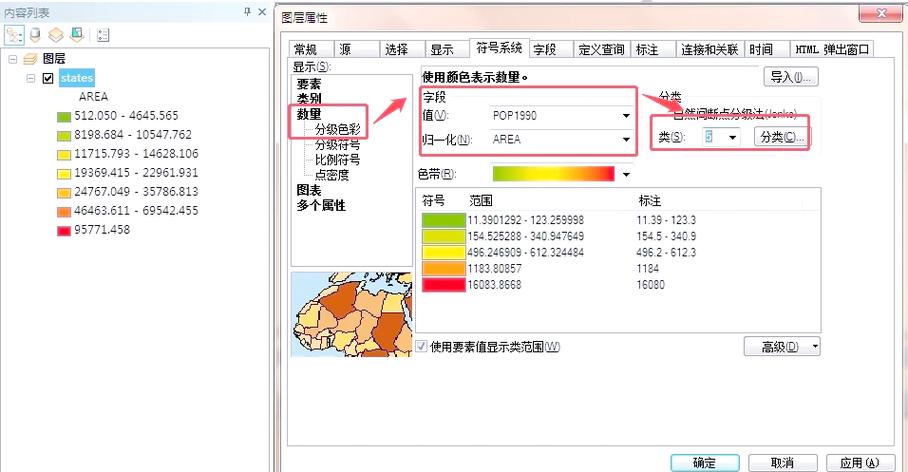Select 多个属性 in the display list
Screen dimensions: 908x472
pos(321,205)
